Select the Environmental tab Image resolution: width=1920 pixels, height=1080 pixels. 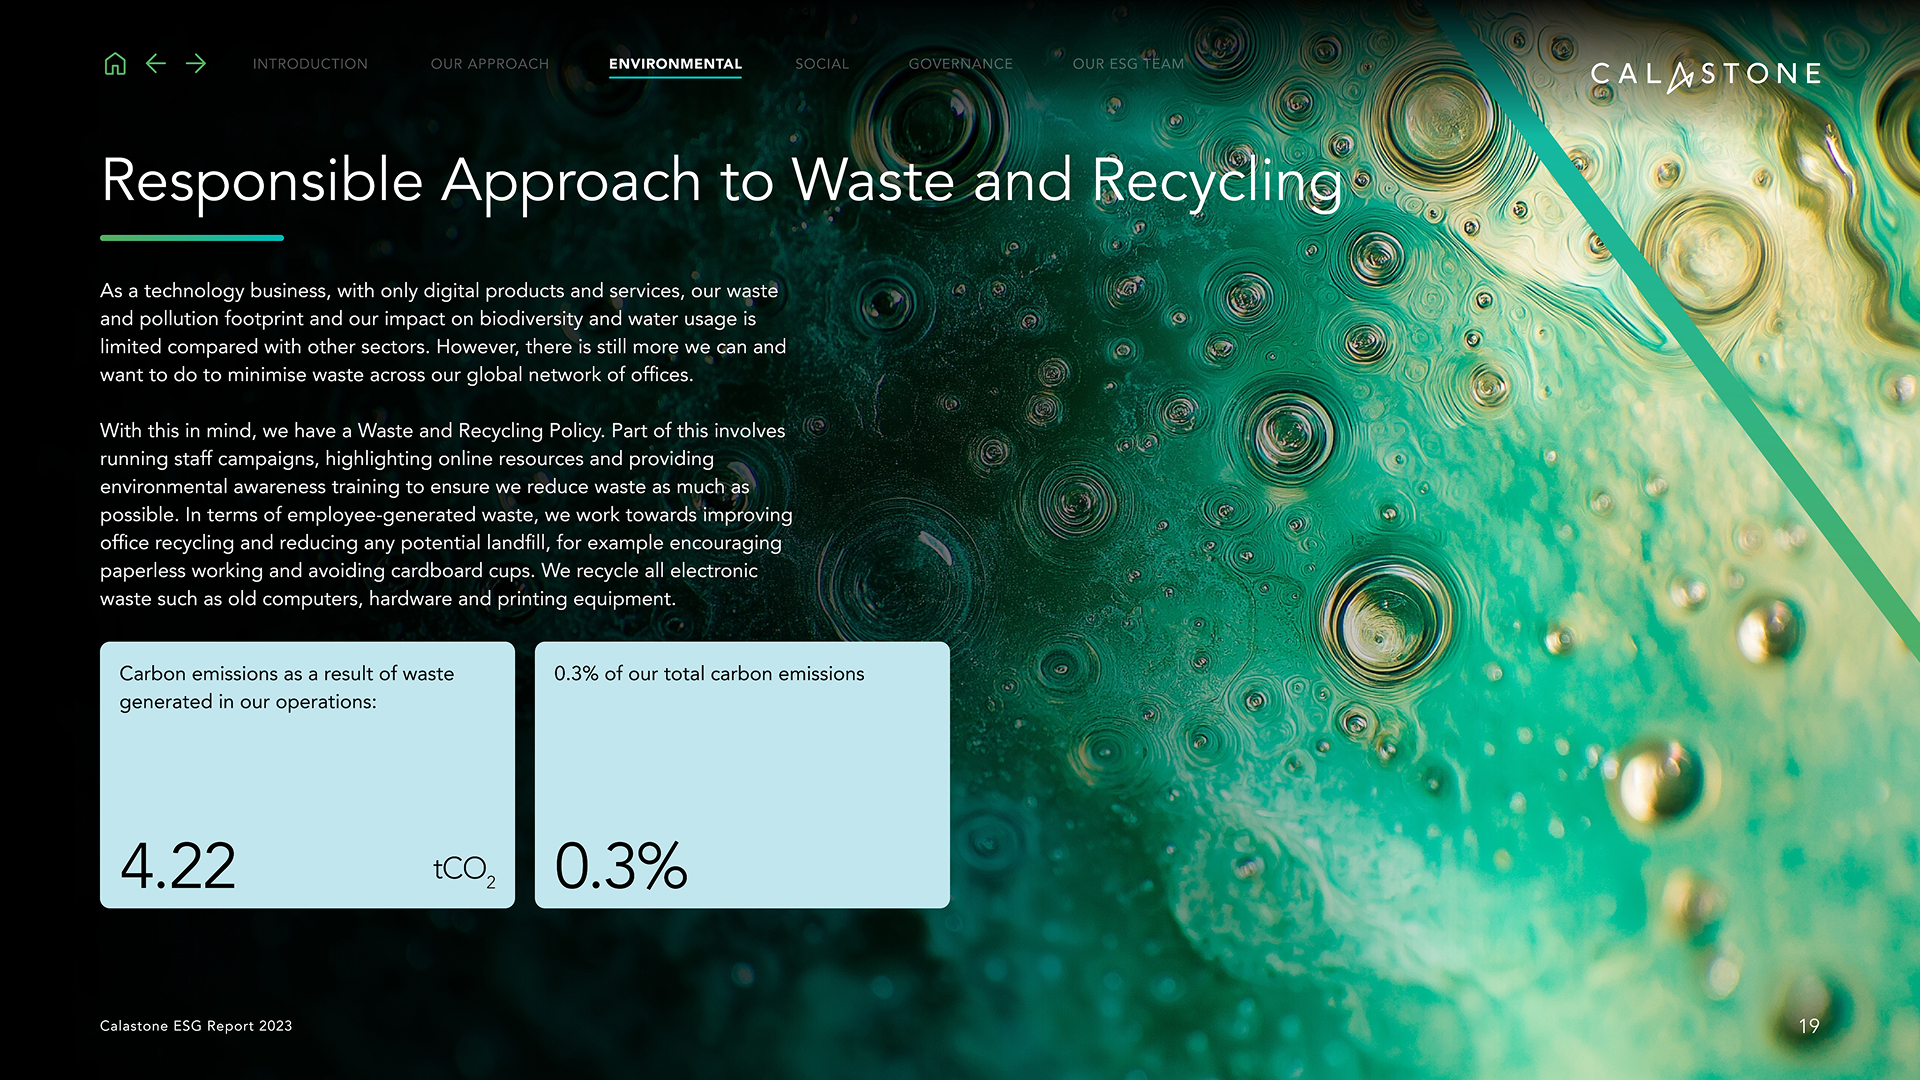tap(675, 64)
